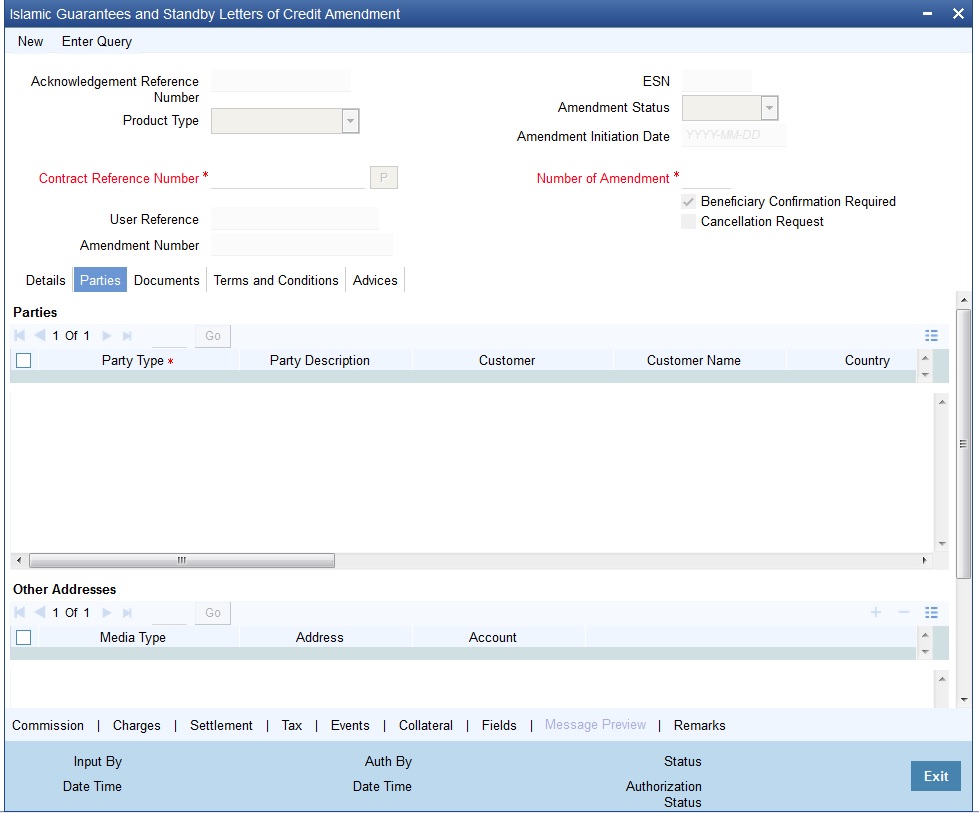Screen dimensions: 979x813
Task: Go to last page in Other Addresses grid
Action: 127,613
